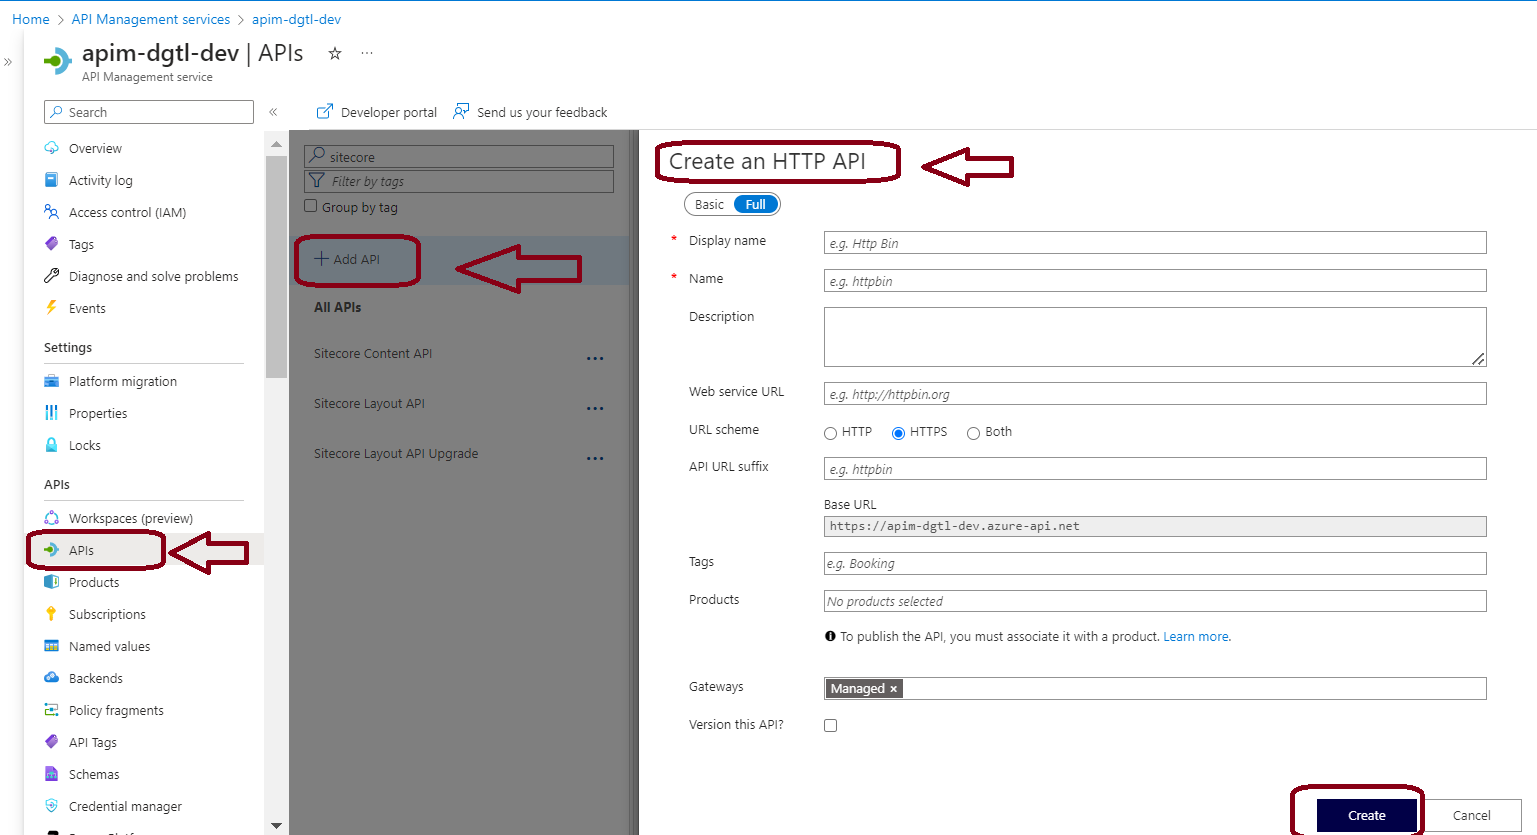This screenshot has height=835, width=1537.
Task: Click the sidebar scroll down arrow
Action: tap(277, 826)
